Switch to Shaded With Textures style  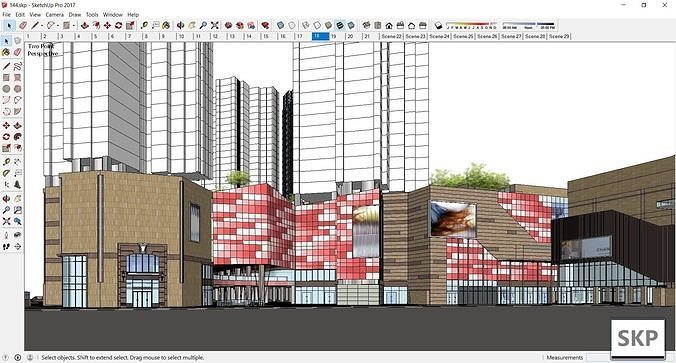tap(339, 25)
